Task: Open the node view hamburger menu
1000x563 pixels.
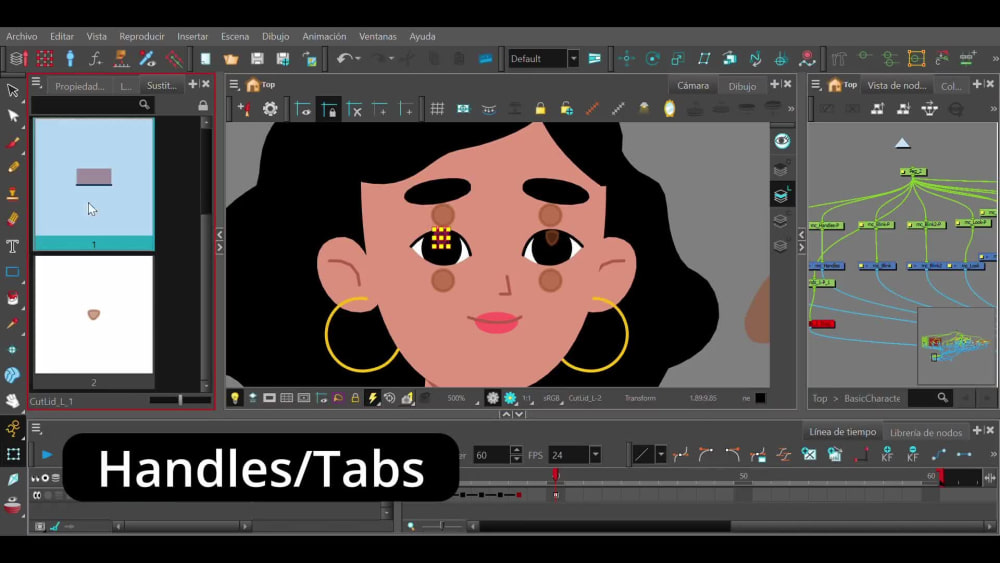Action: [x=816, y=84]
